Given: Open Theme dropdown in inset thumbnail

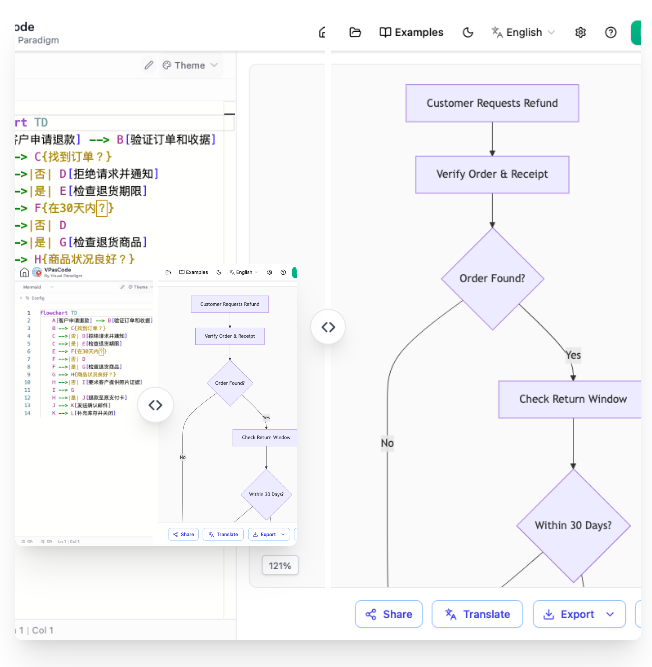Looking at the screenshot, I should [x=140, y=287].
